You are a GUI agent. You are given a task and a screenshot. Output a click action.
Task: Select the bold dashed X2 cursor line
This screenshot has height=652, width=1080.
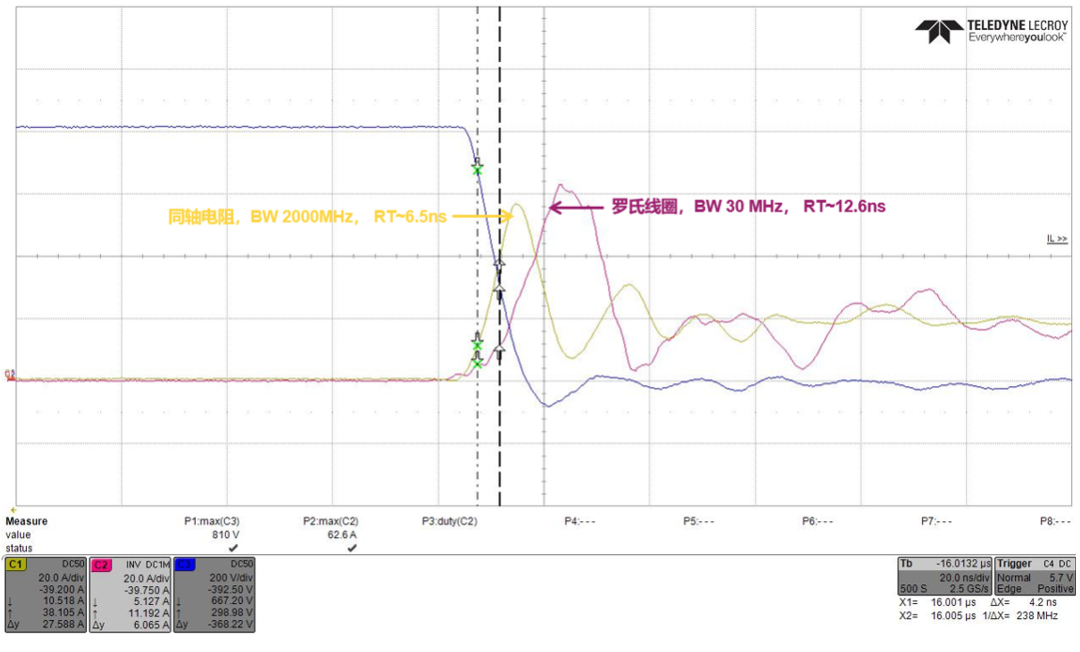coord(500,256)
